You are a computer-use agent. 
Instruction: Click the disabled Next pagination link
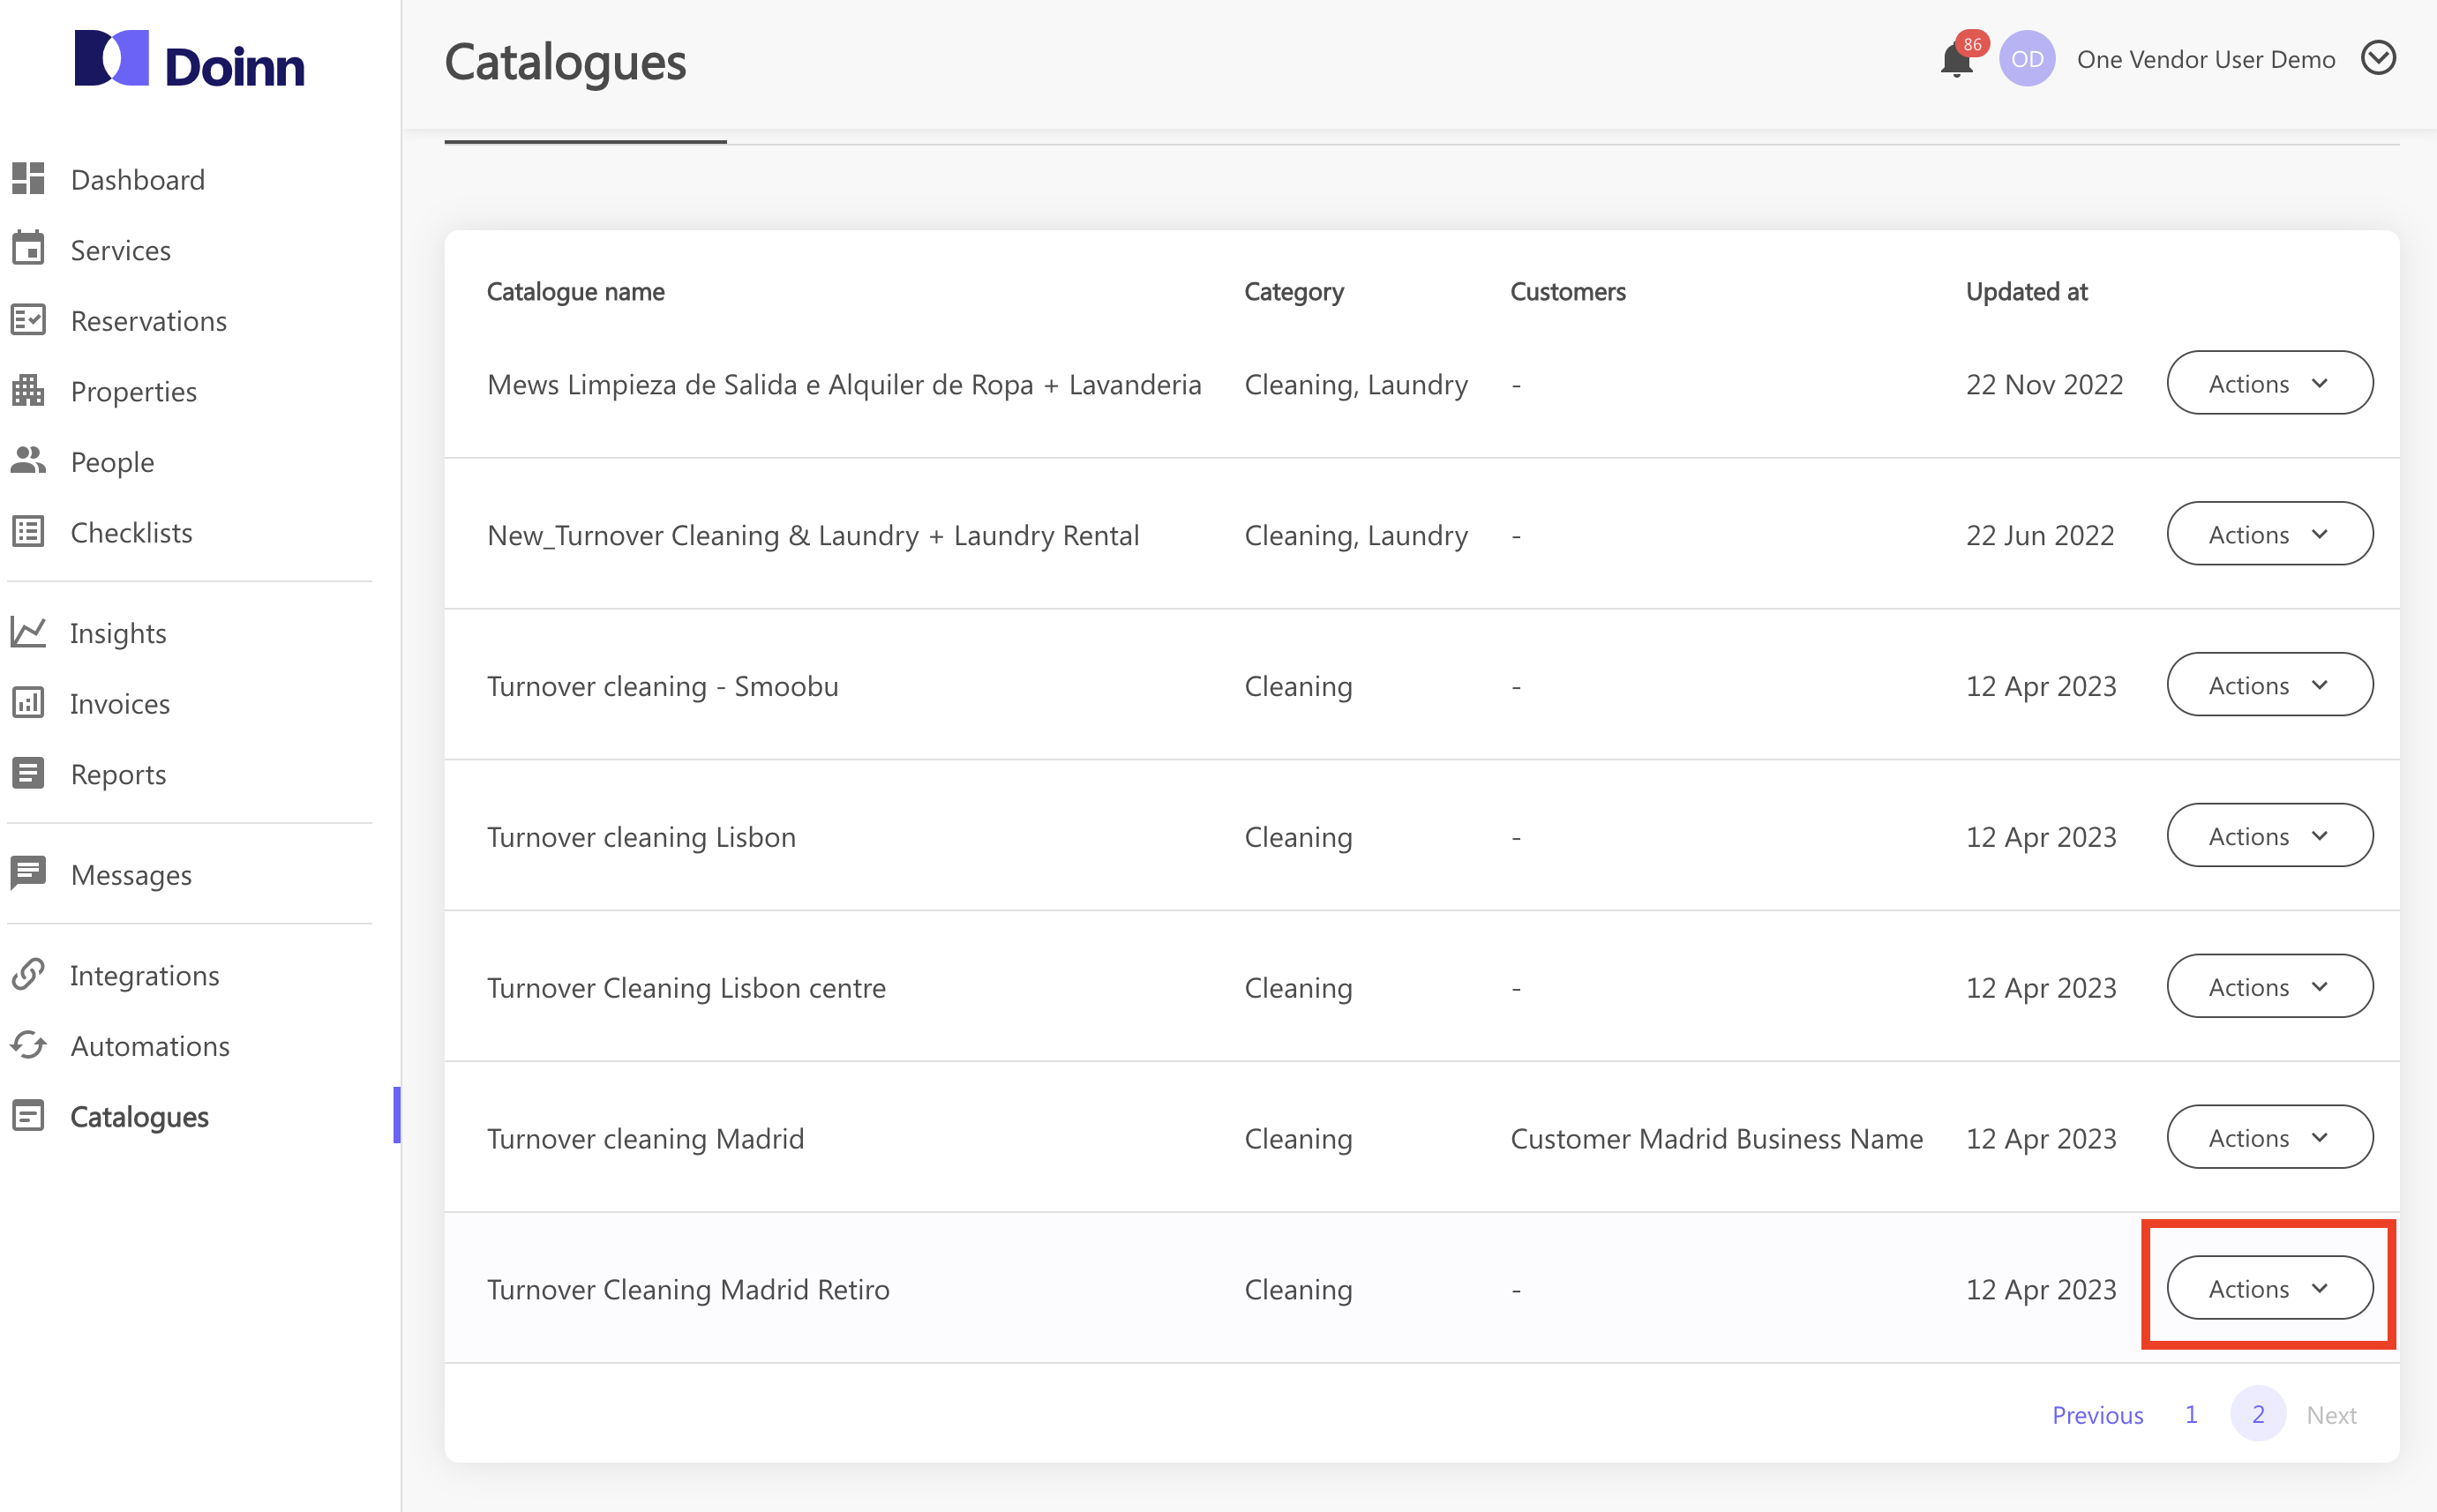[2331, 1415]
